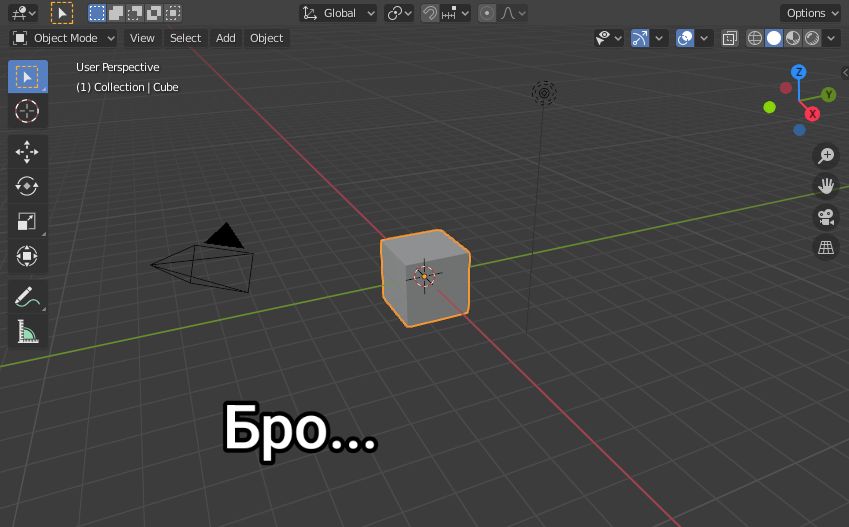Open proportional falloff dropdown

click(x=512, y=13)
